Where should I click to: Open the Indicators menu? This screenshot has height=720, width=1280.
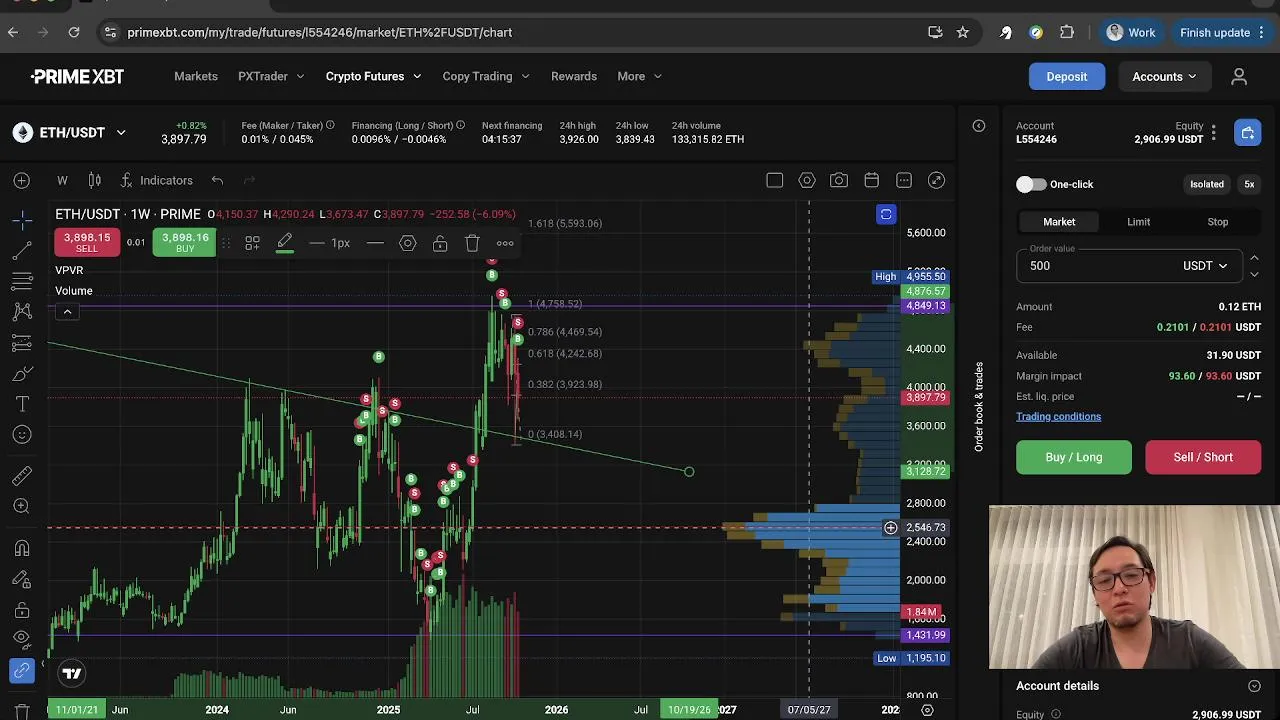click(x=156, y=181)
